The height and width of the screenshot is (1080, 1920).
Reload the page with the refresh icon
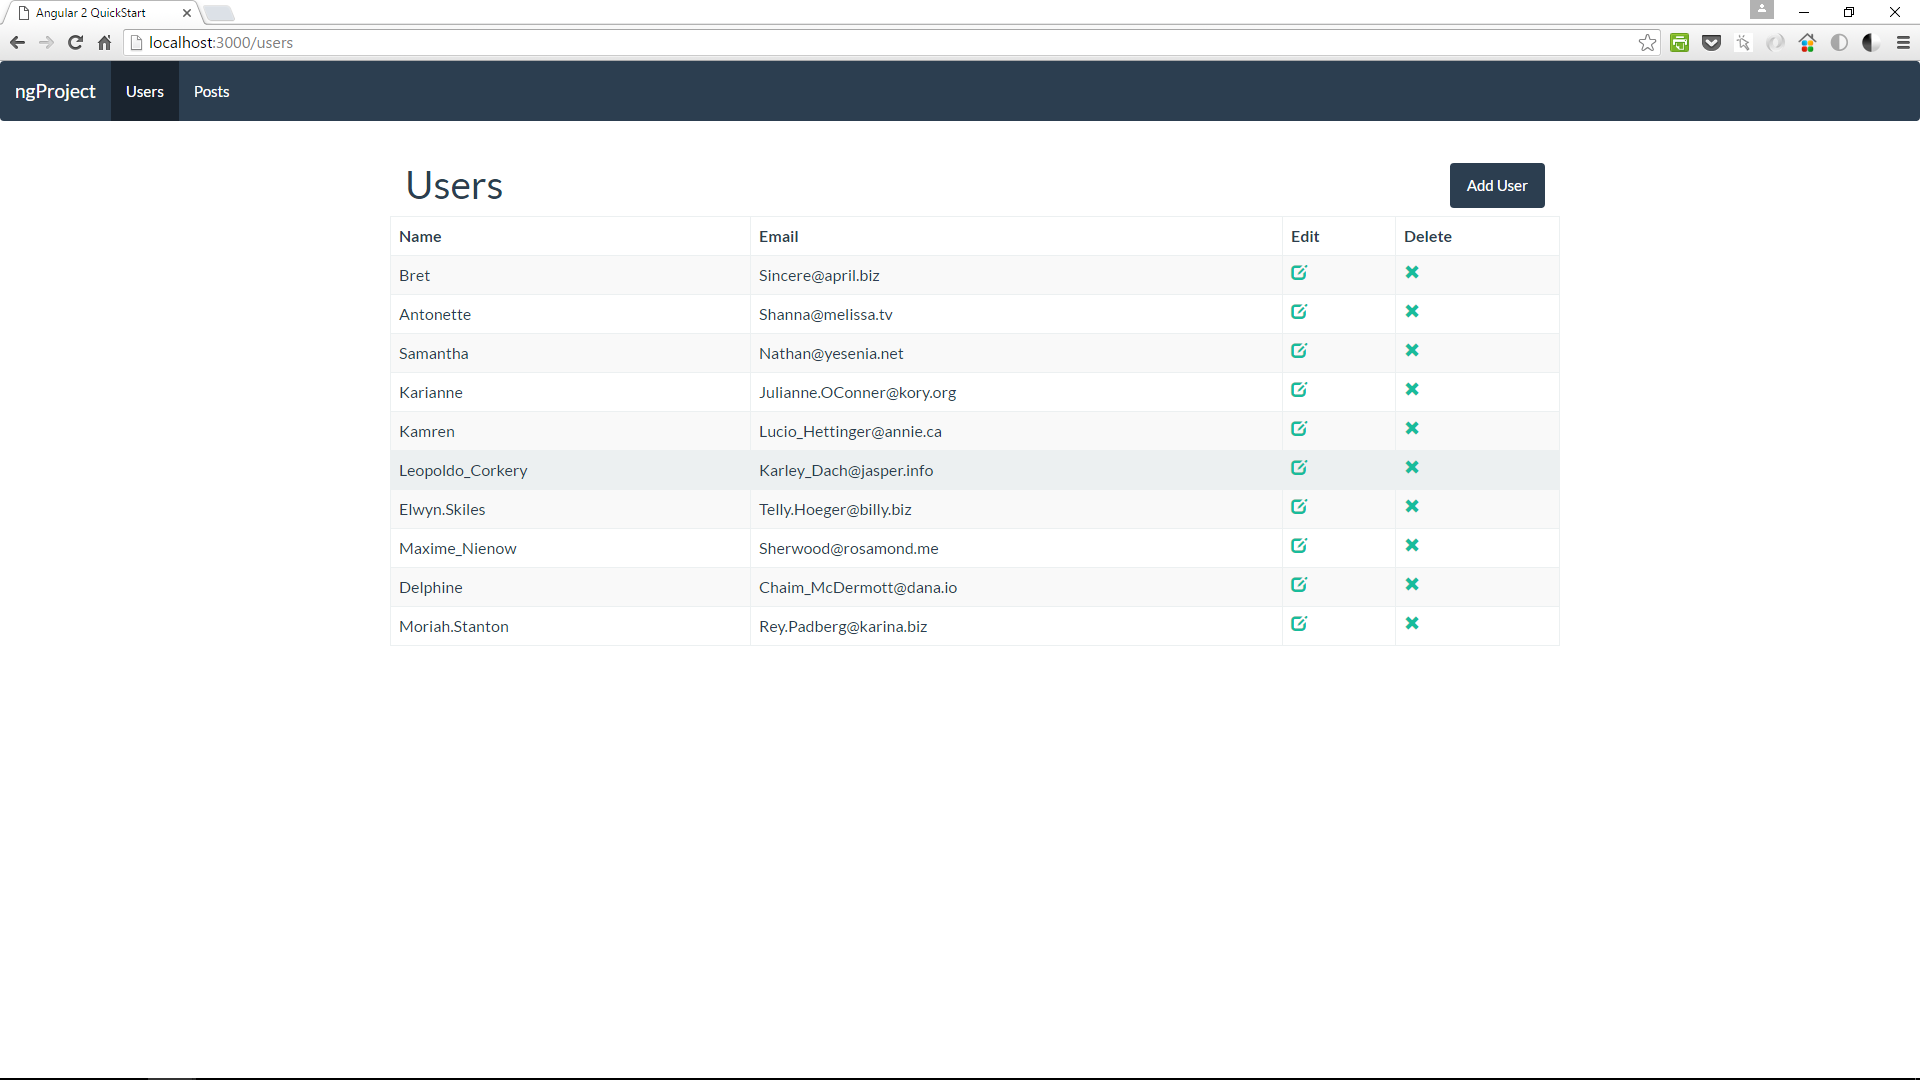click(75, 42)
